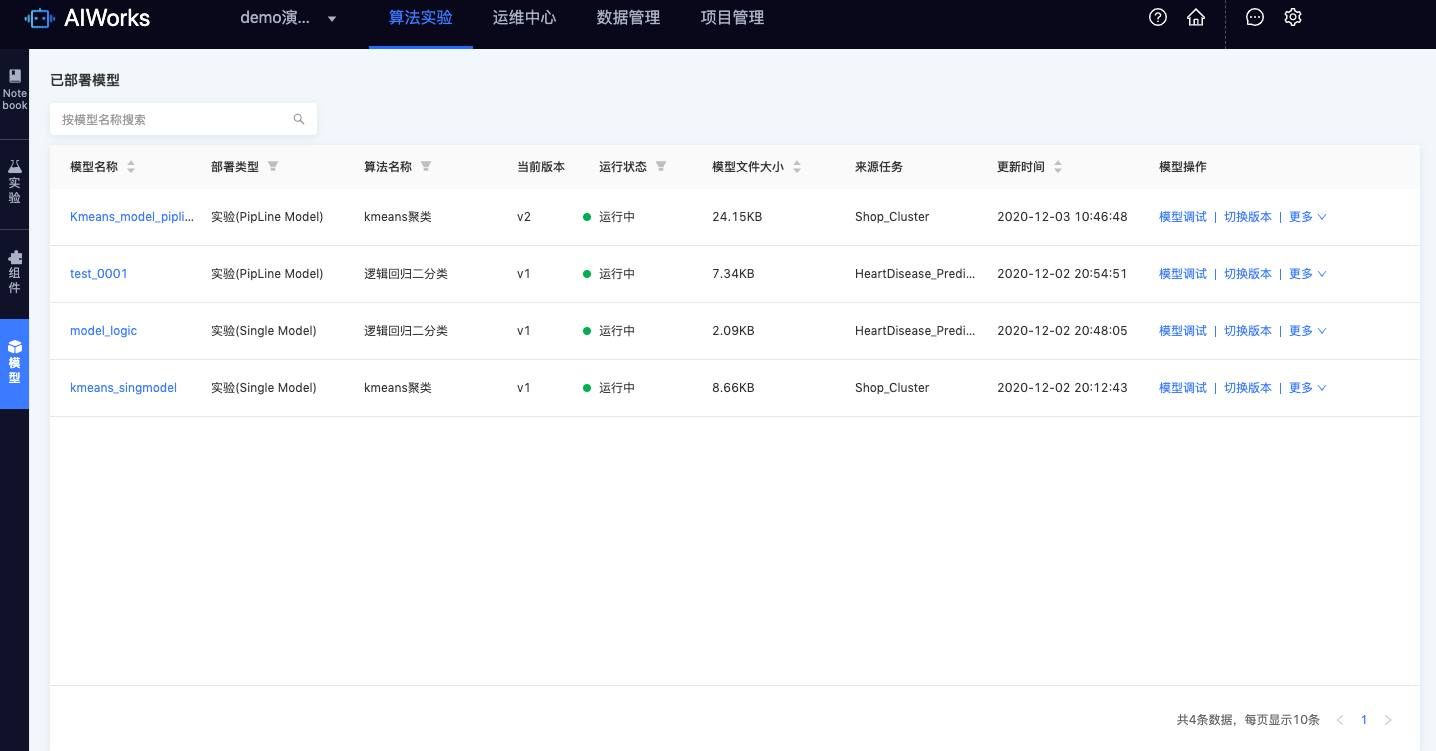
Task: Click the 2020-12-03 10:46:48 timestamp
Action: click(1062, 217)
